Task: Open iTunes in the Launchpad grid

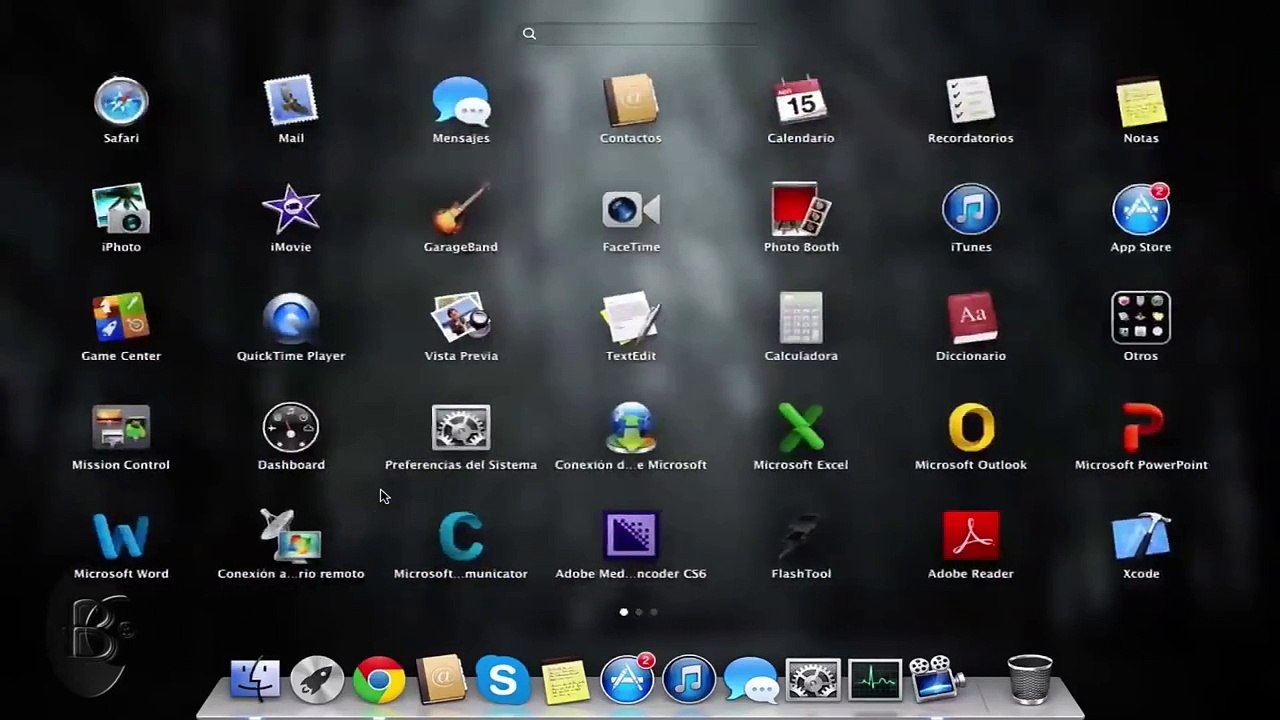Action: click(971, 211)
